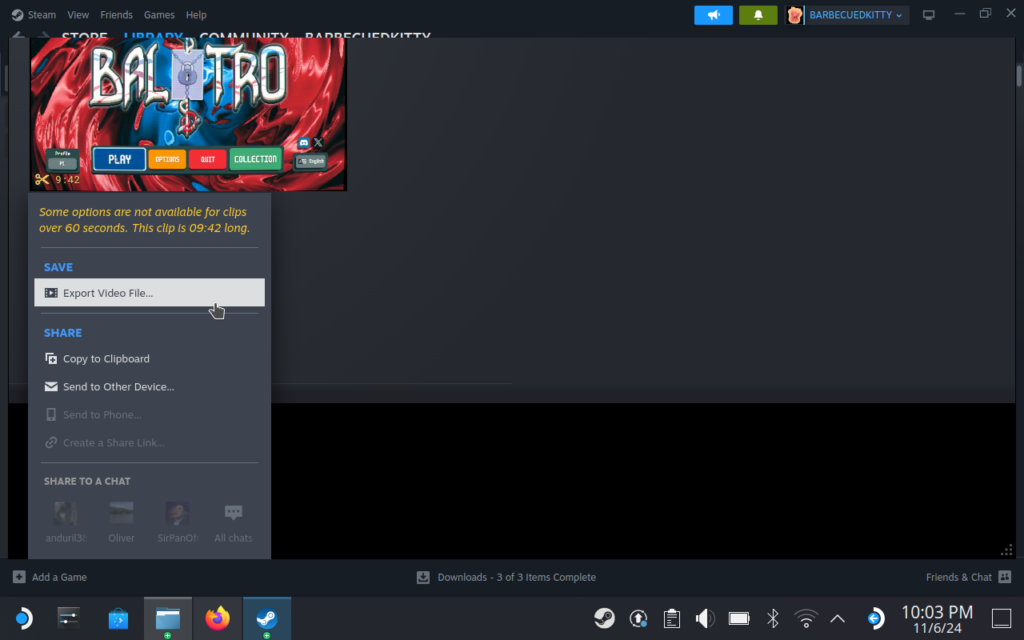Open the blue announcements megaphone icon
The image size is (1024, 640).
(712, 14)
